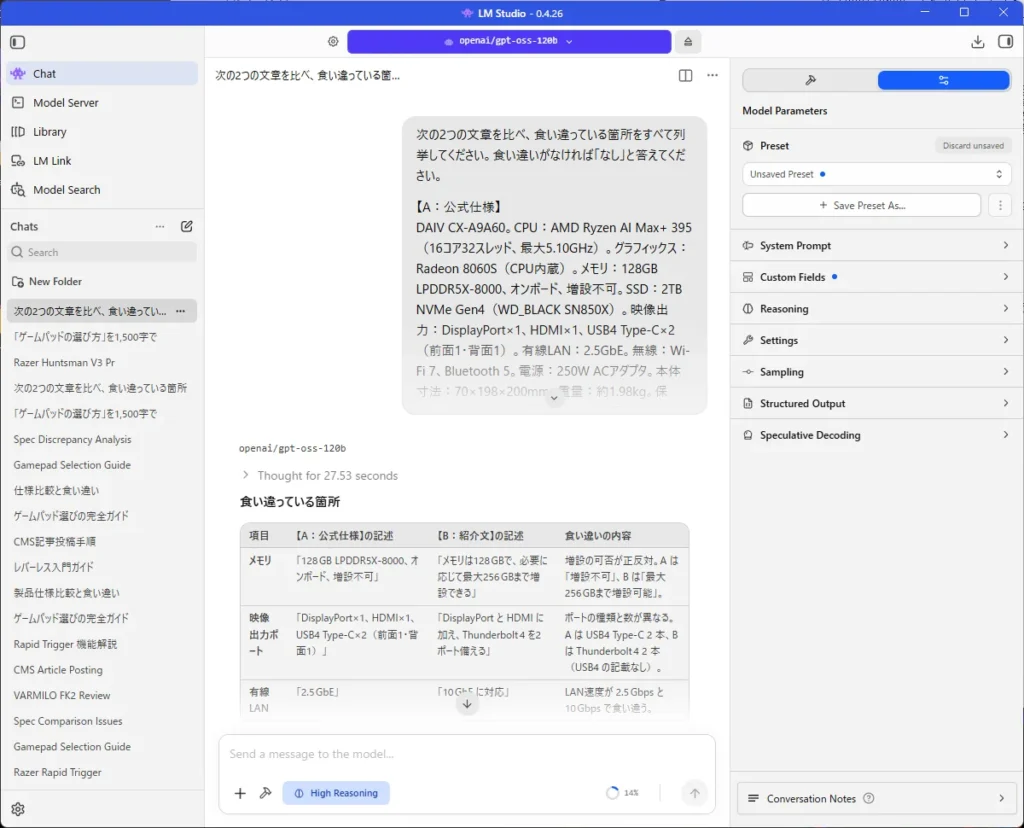Viewport: 1024px width, 828px height.
Task: Open CMS Article Posting chat
Action: tap(101, 670)
